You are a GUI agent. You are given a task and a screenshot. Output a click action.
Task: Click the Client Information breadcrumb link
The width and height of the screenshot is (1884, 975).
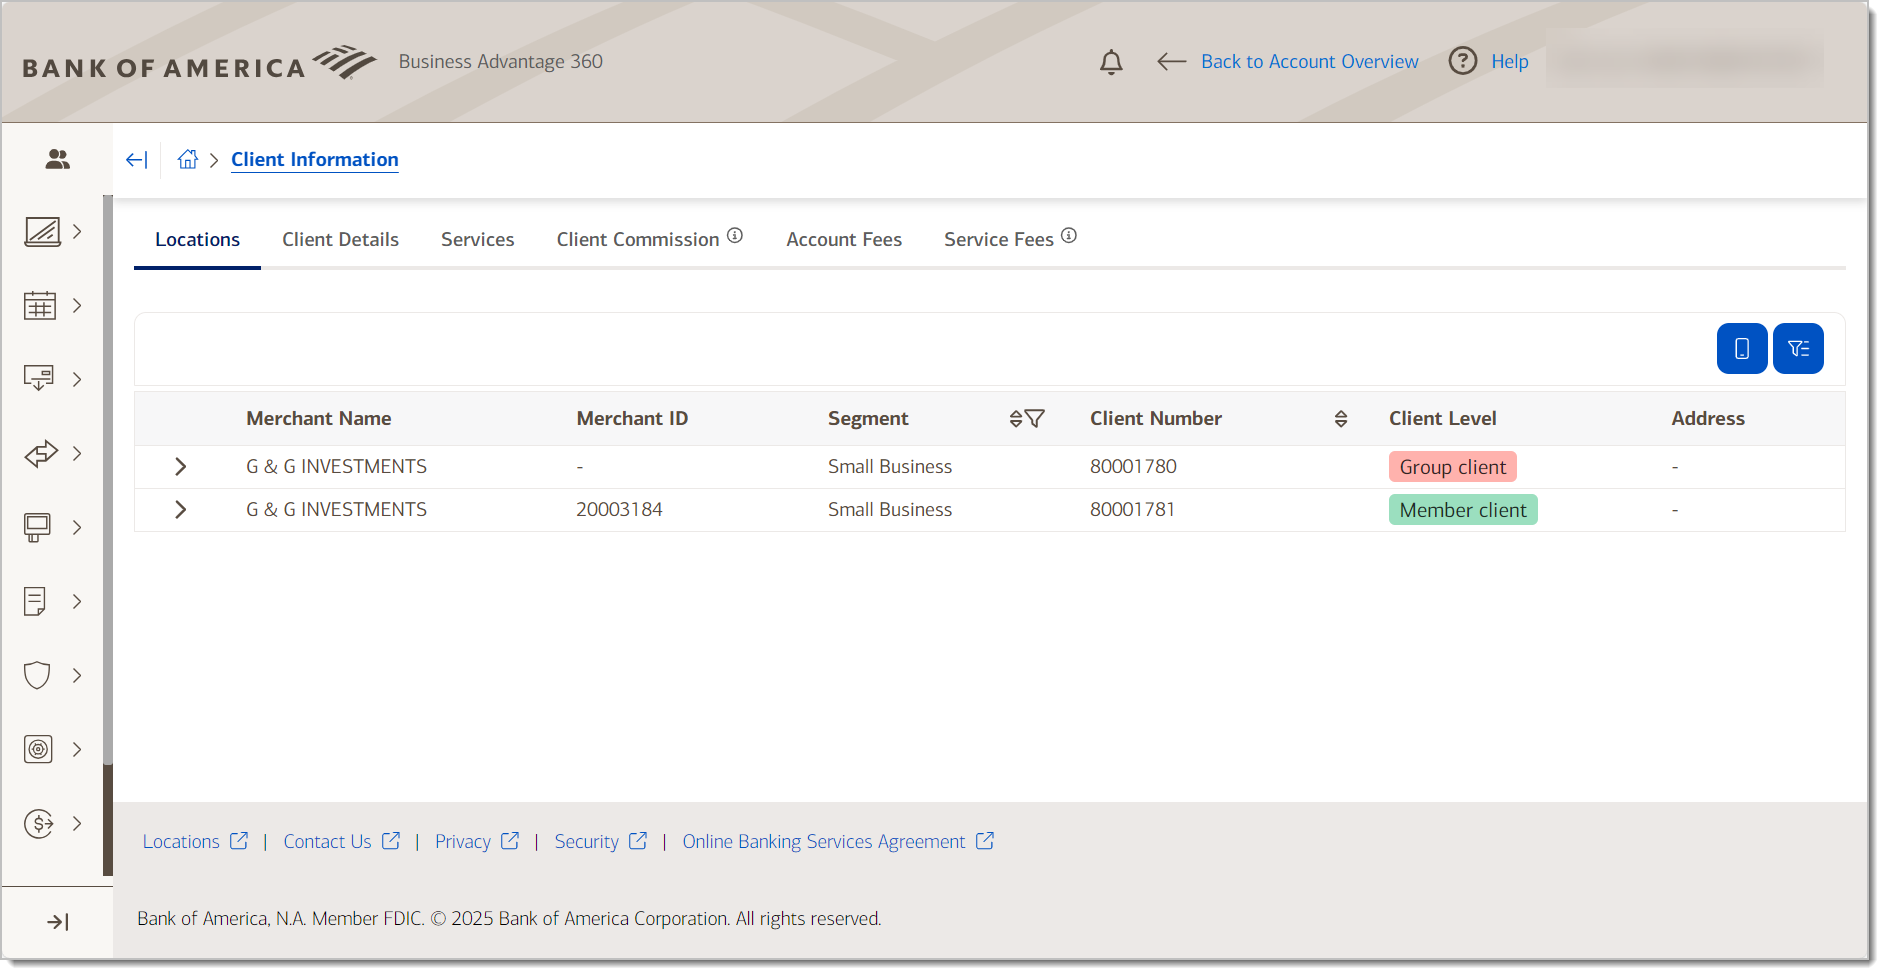coord(314,160)
